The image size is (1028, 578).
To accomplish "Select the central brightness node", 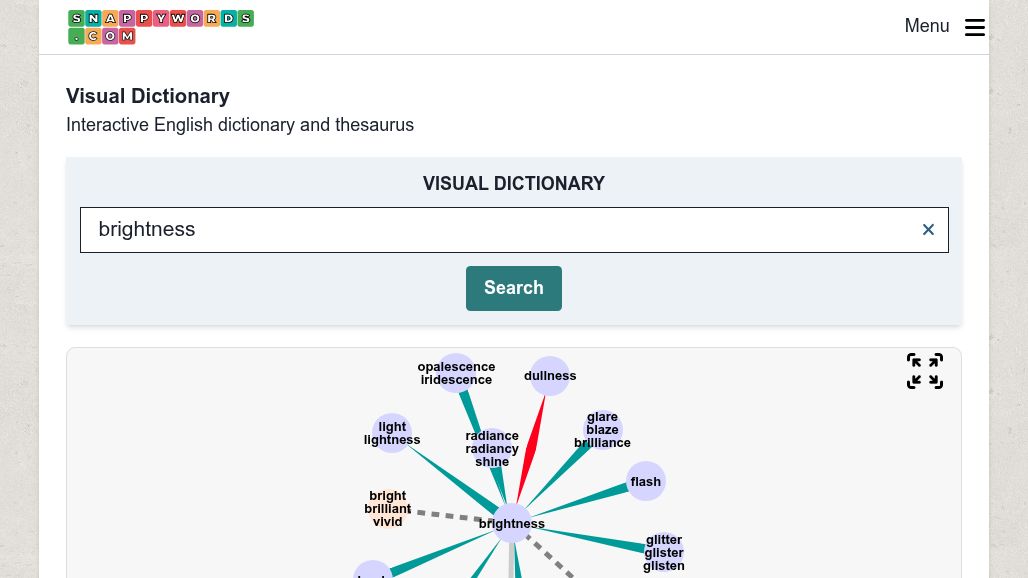I will pos(512,523).
